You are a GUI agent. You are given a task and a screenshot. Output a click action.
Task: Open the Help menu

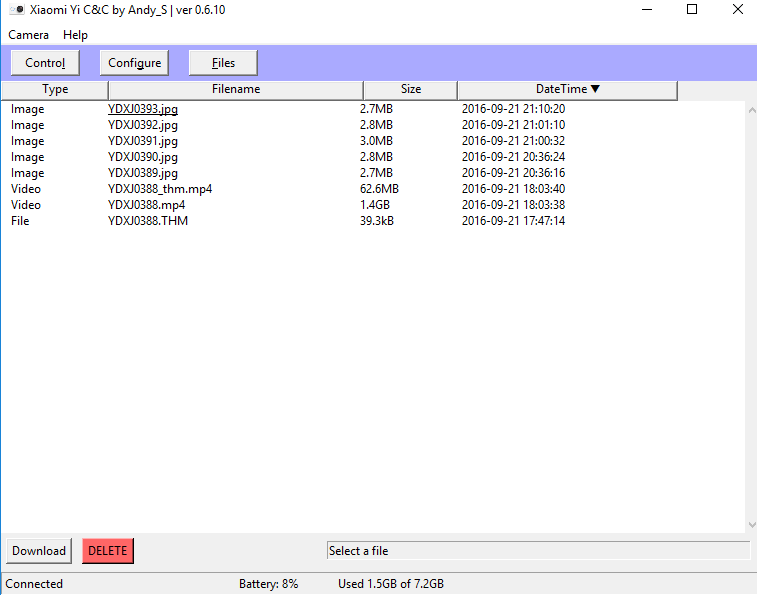point(75,35)
